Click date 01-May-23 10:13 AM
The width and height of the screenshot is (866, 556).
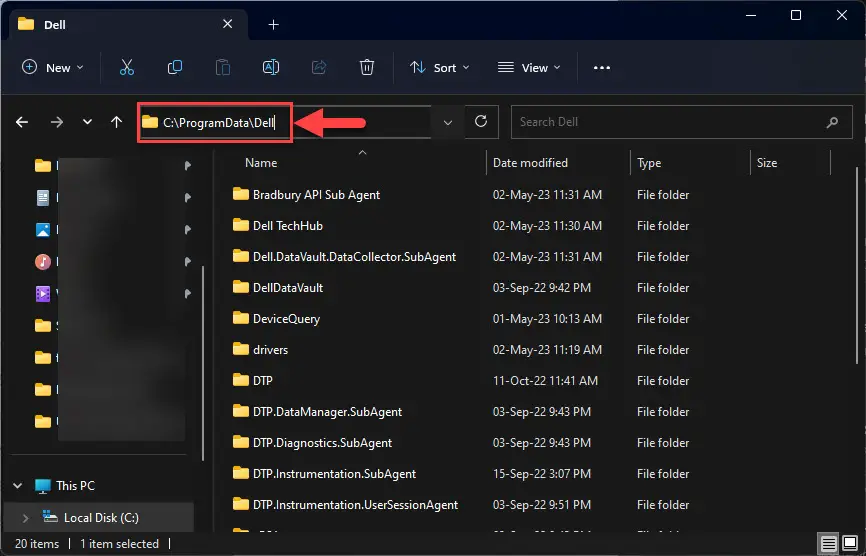click(x=547, y=319)
